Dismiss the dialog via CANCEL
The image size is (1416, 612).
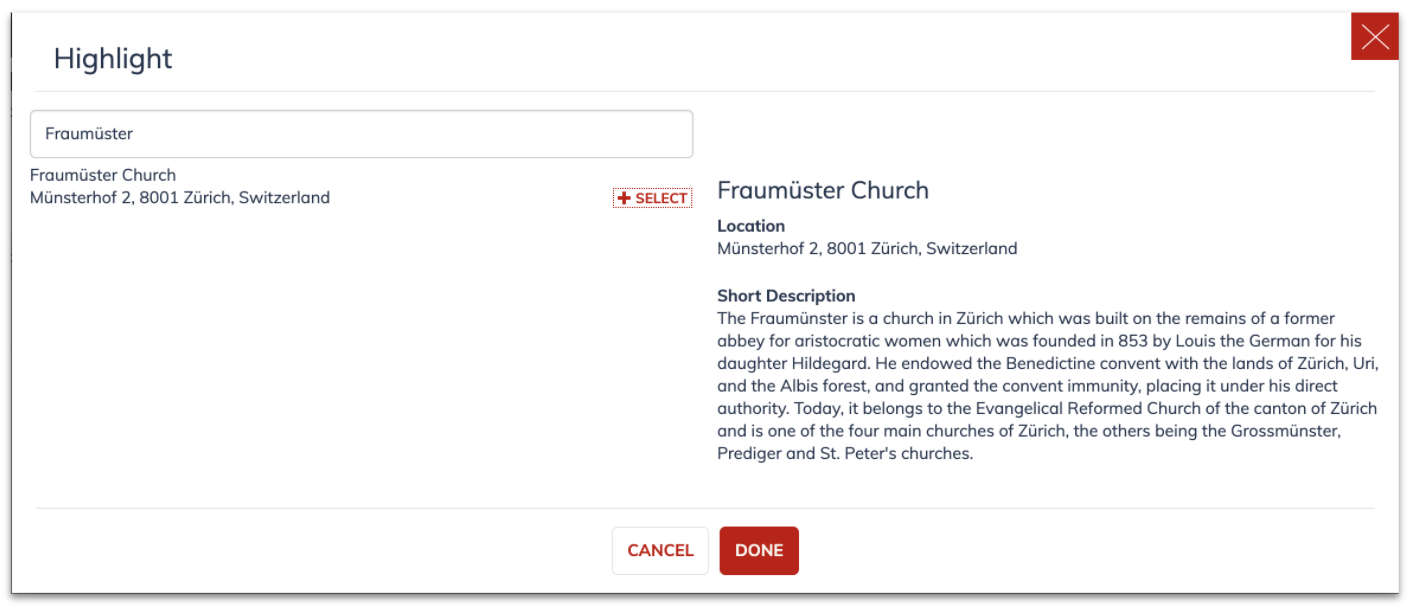pos(660,551)
